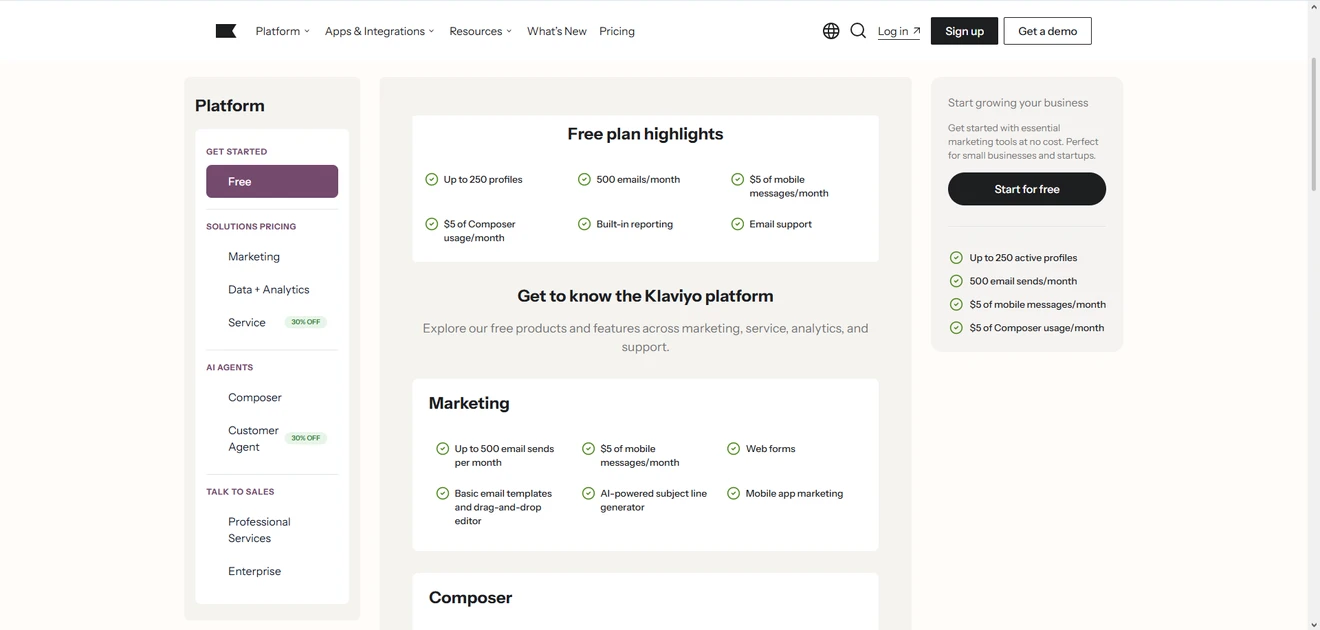Select Data + Analytics pricing
The height and width of the screenshot is (630, 1320).
(269, 290)
